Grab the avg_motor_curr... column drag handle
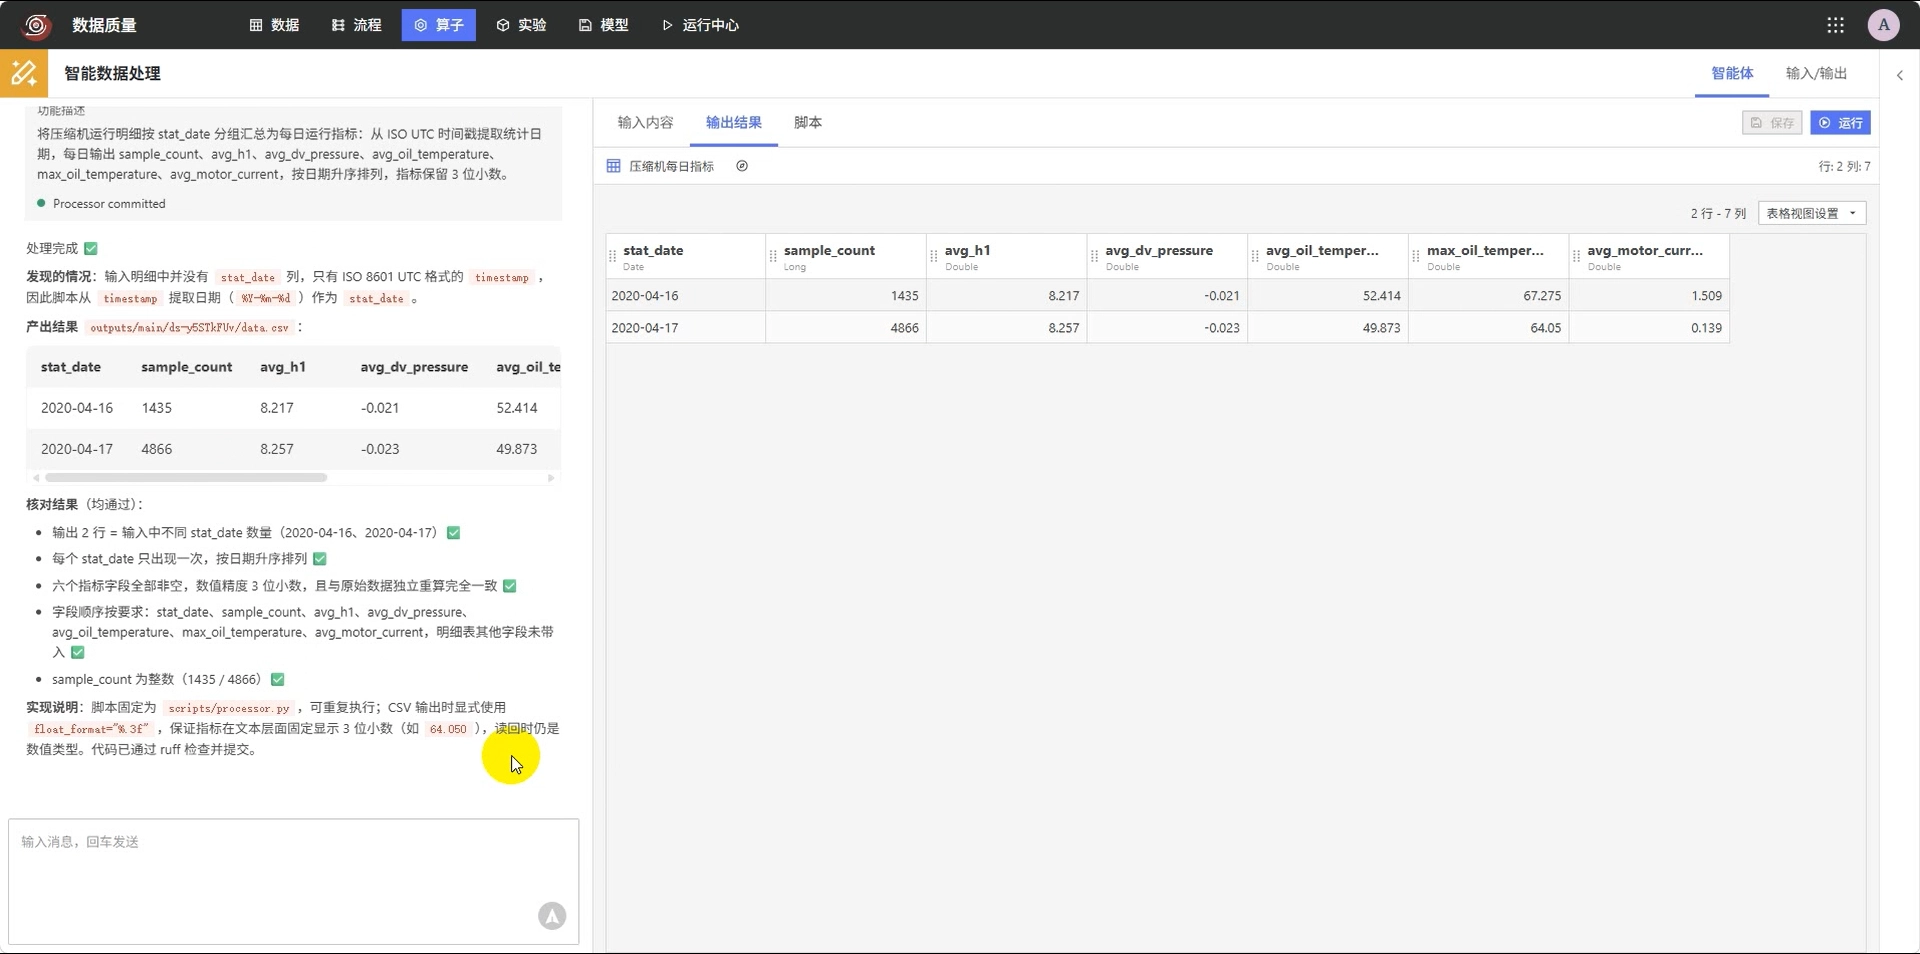Viewport: 1920px width, 954px height. coord(1577,257)
